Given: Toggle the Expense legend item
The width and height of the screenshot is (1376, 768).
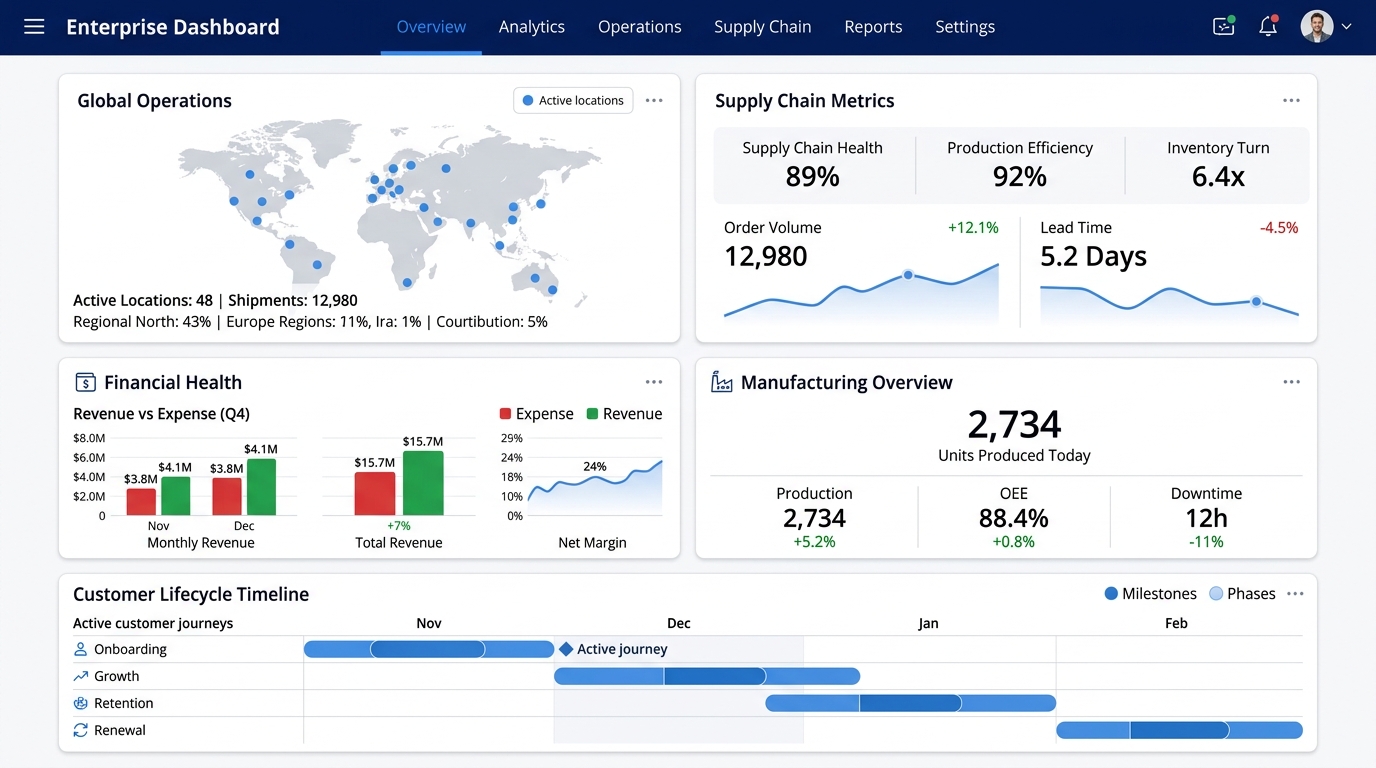Looking at the screenshot, I should tap(536, 414).
